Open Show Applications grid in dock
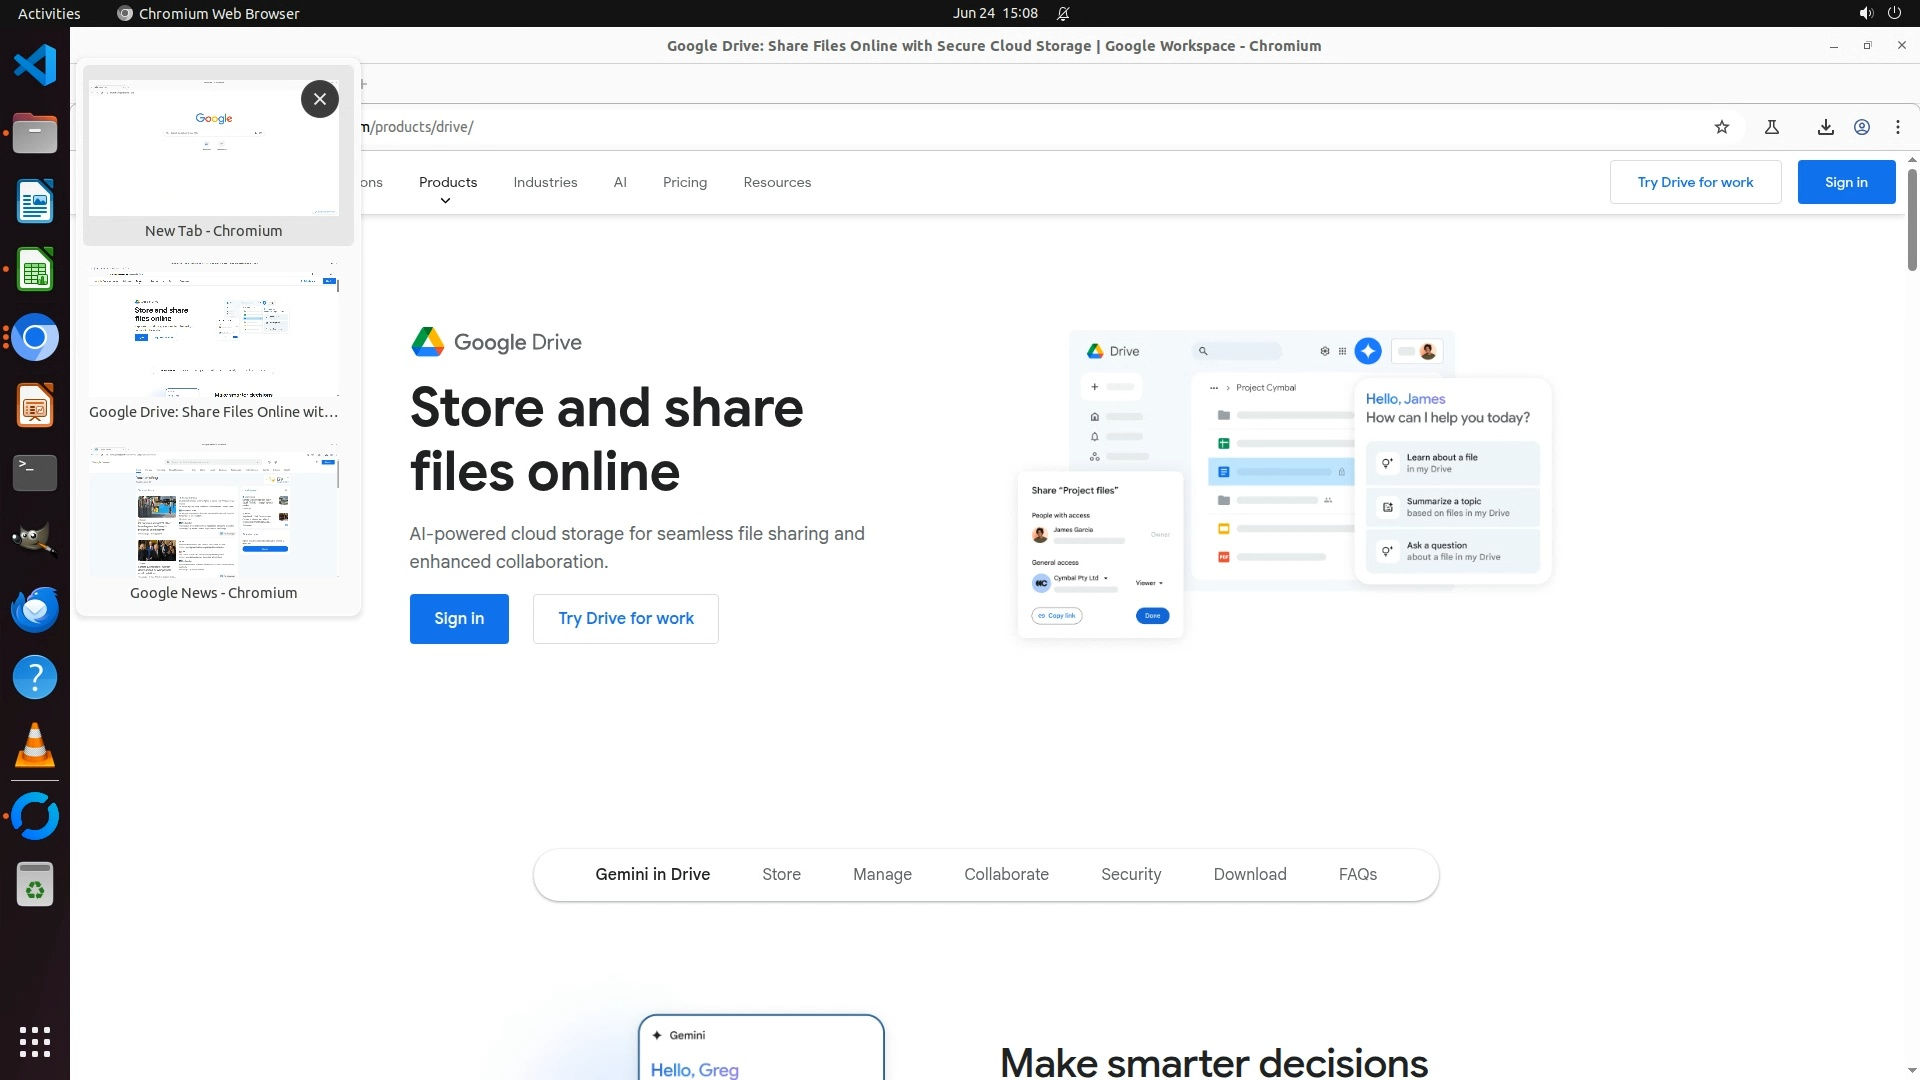Image resolution: width=1920 pixels, height=1080 pixels. click(x=35, y=1041)
